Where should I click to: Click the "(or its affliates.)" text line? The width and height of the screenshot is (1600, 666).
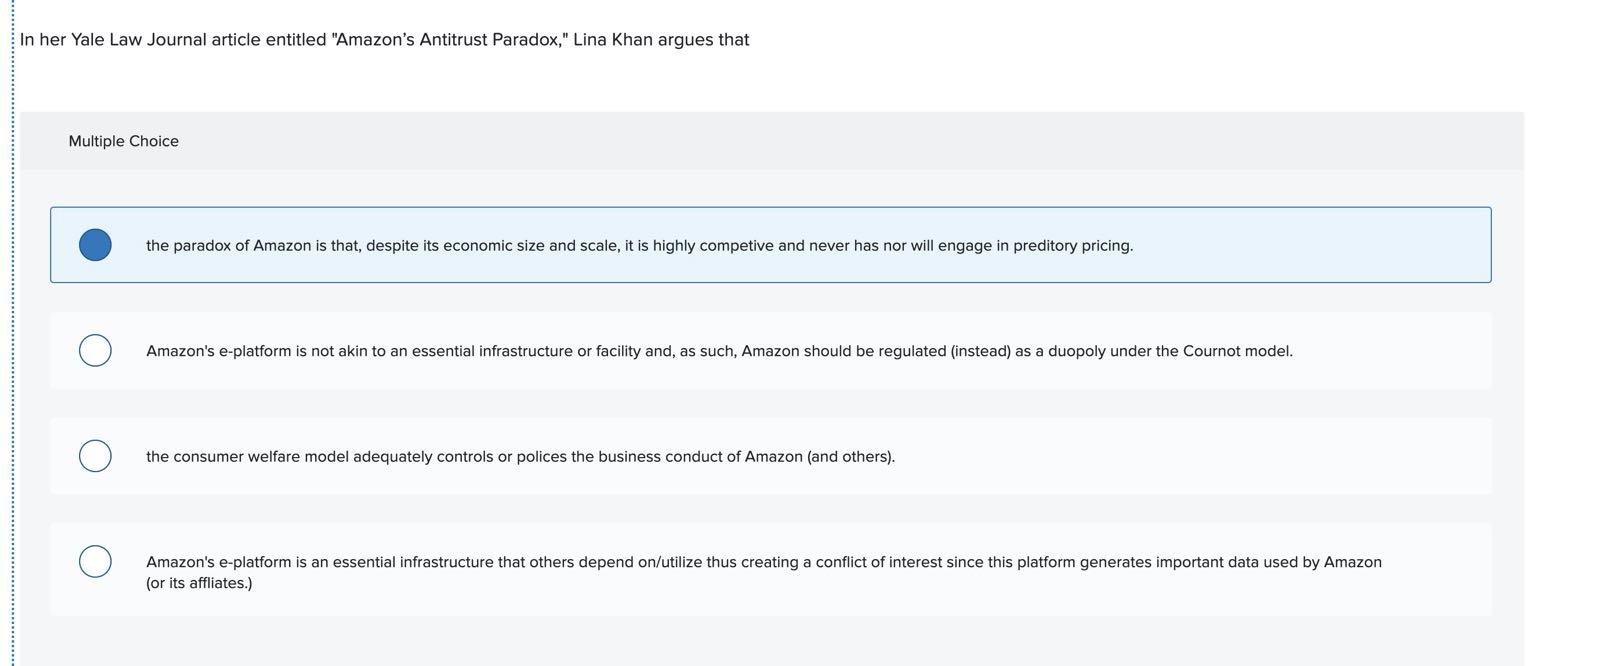[x=199, y=583]
